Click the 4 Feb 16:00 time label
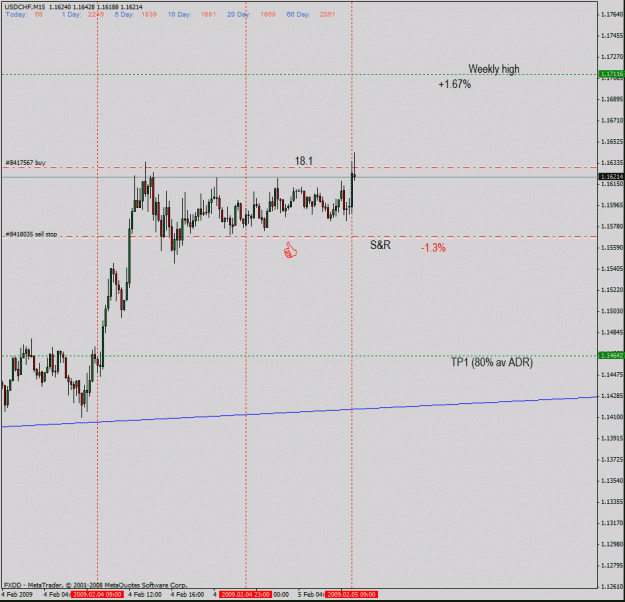This screenshot has height=602, width=625. coord(187,594)
